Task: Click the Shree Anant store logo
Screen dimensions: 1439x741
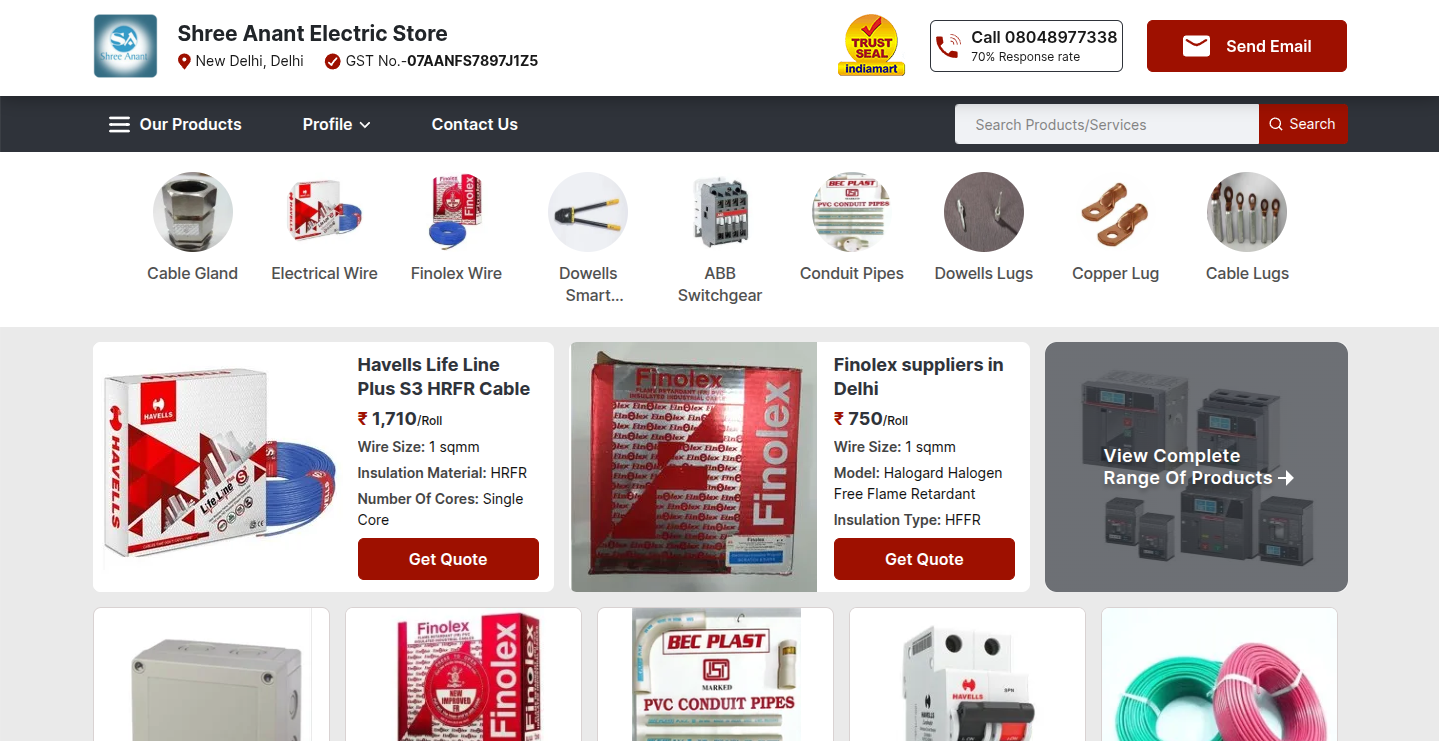Action: (125, 46)
